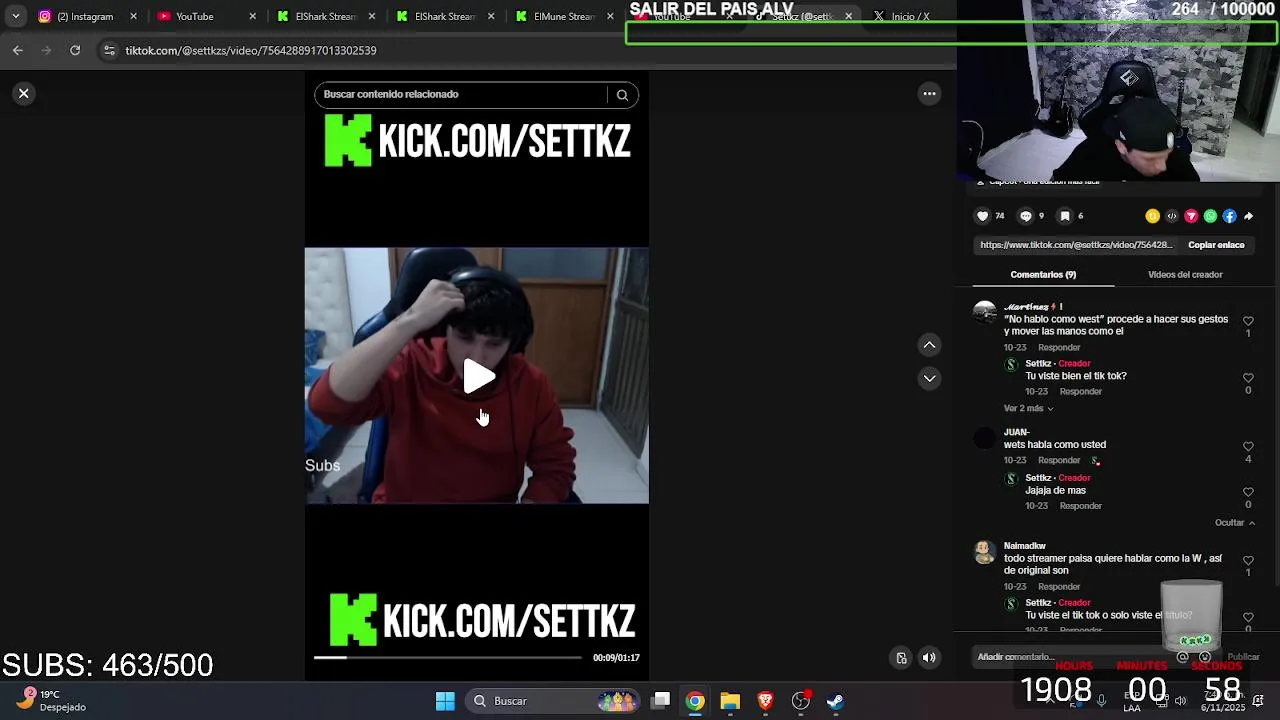Open Chrome tab search dropdown arrow
This screenshot has height=720, width=1280.
(x=15, y=17)
